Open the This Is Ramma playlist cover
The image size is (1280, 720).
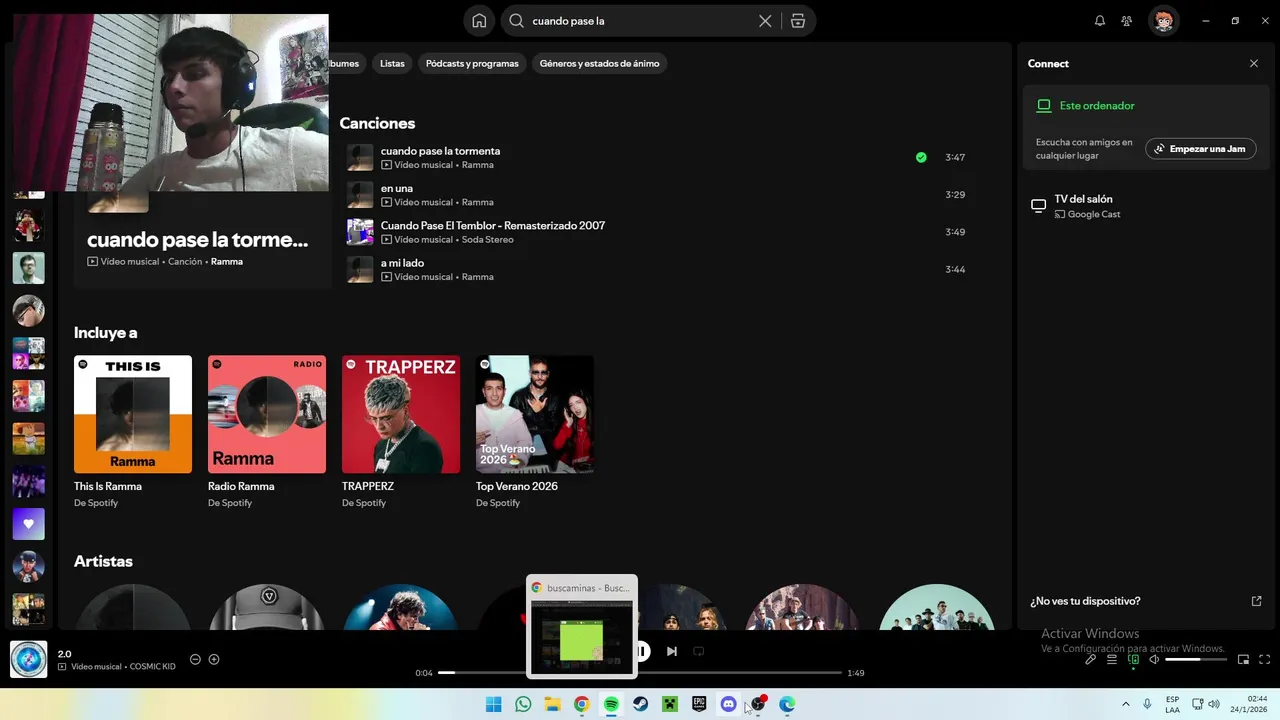(133, 414)
